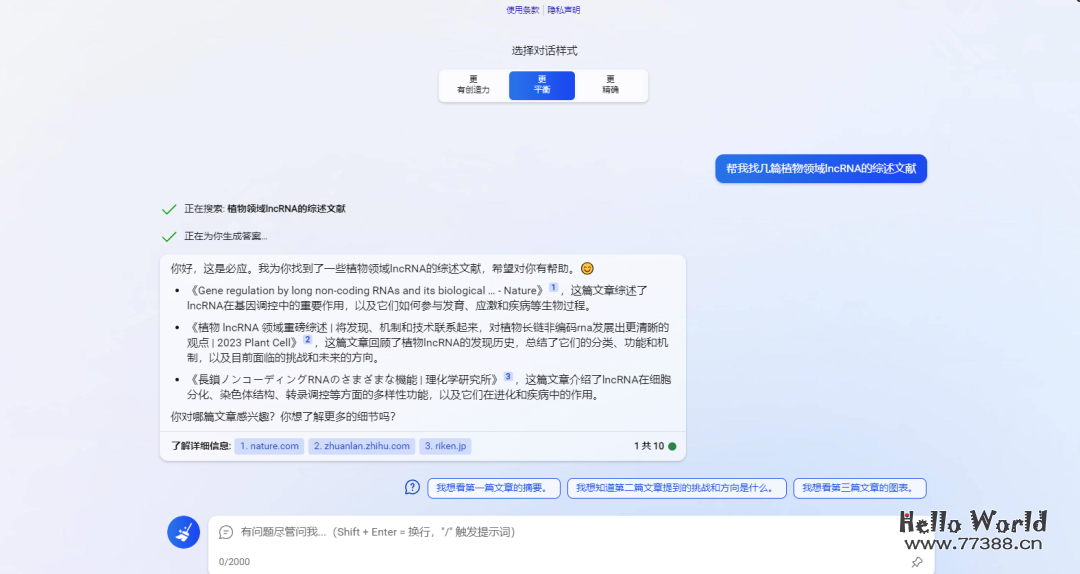Select the 更有创造力 conversation style

click(x=473, y=85)
